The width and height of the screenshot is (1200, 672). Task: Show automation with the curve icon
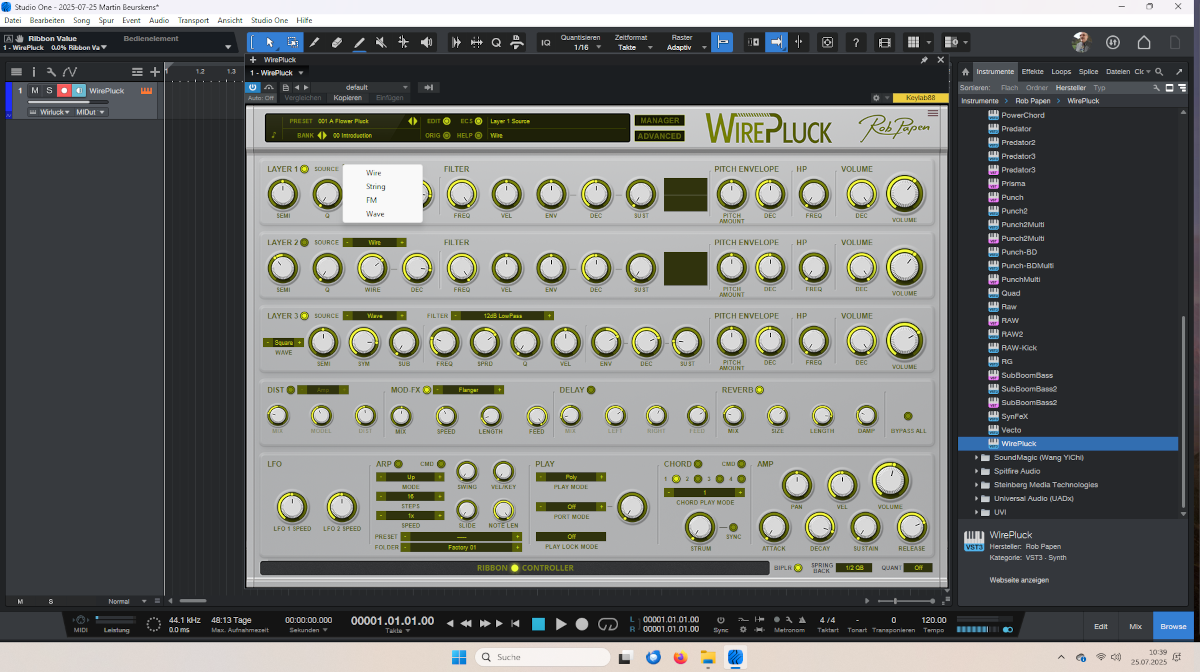coord(69,71)
